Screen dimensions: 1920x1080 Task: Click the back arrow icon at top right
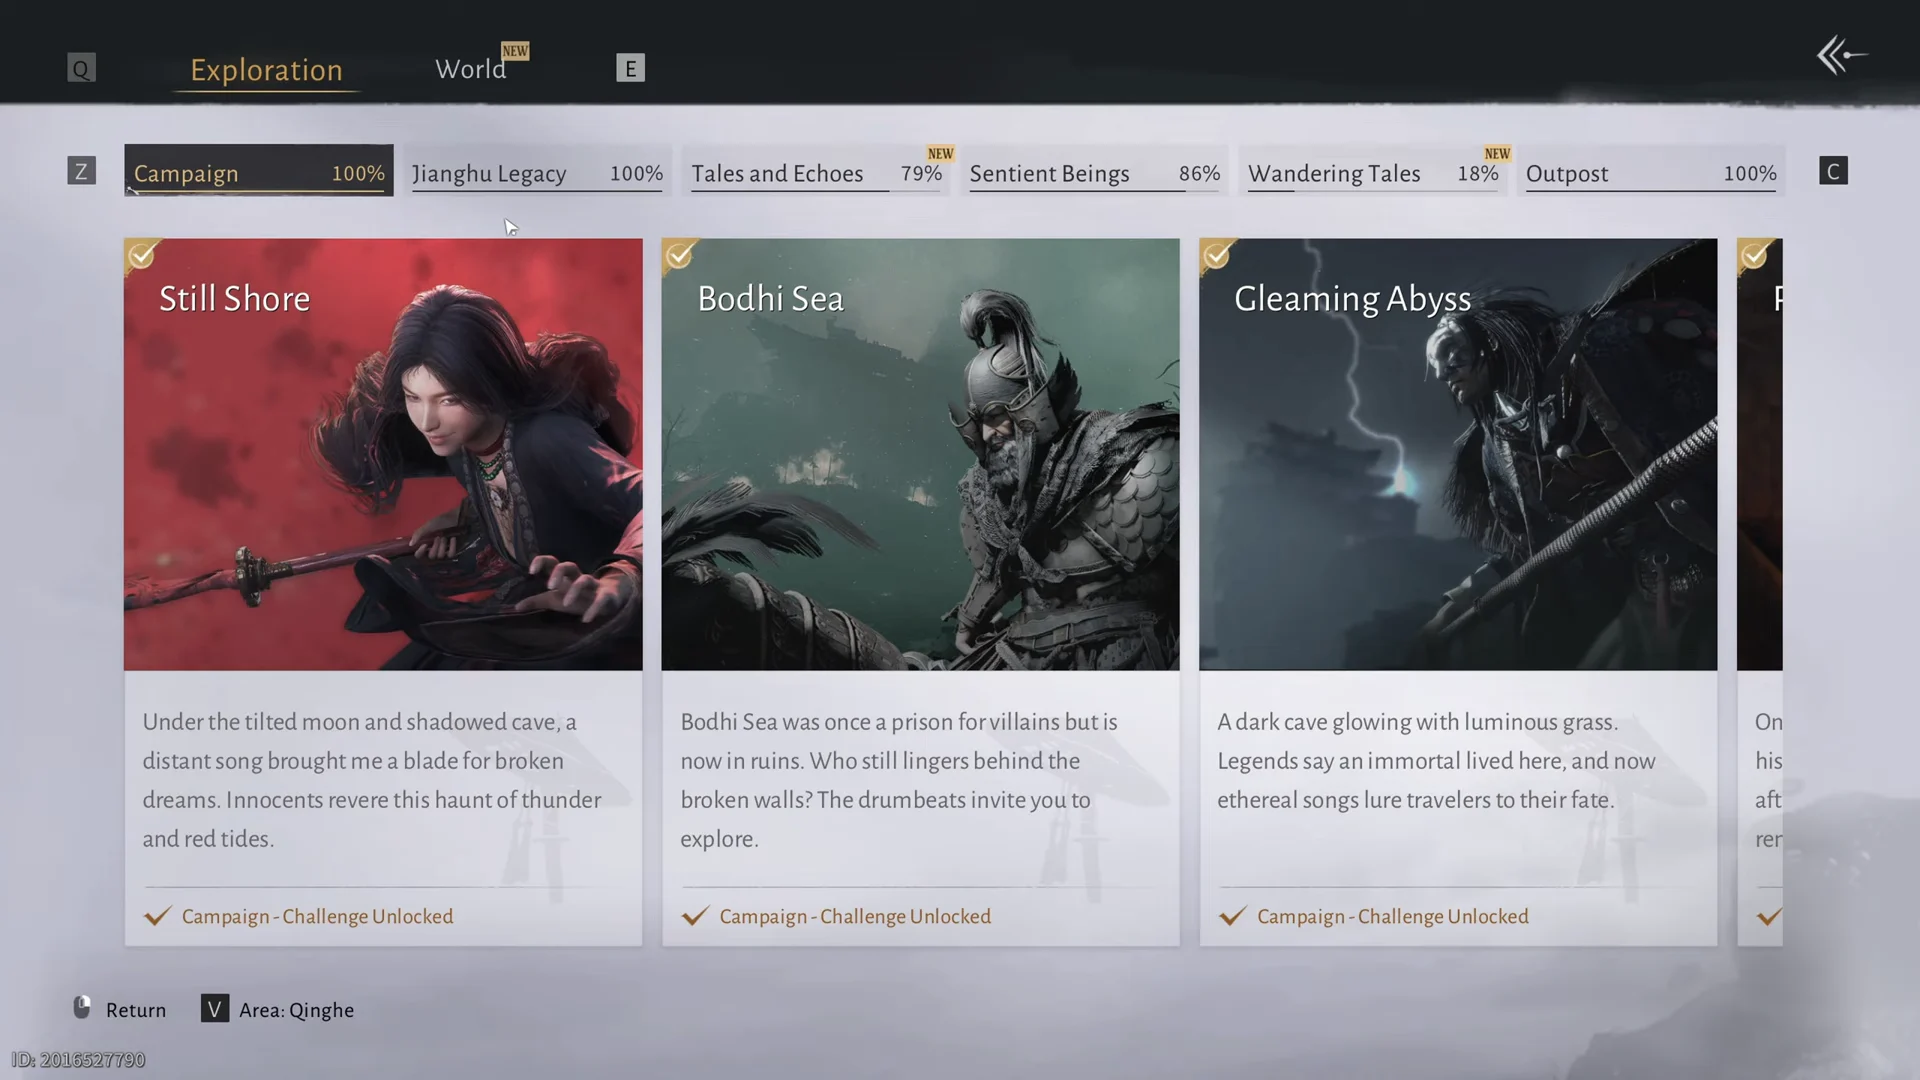(1841, 55)
